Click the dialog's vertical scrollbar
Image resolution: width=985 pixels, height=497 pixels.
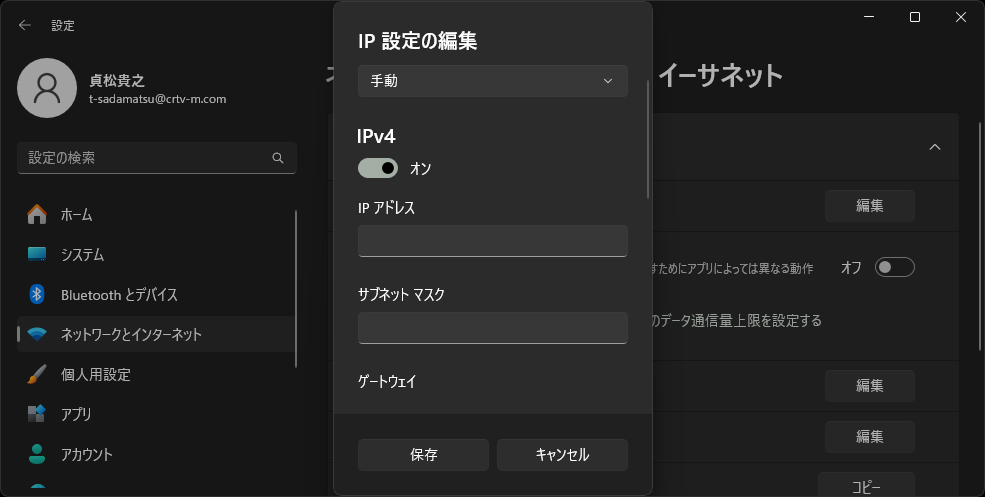pyautogui.click(x=648, y=139)
